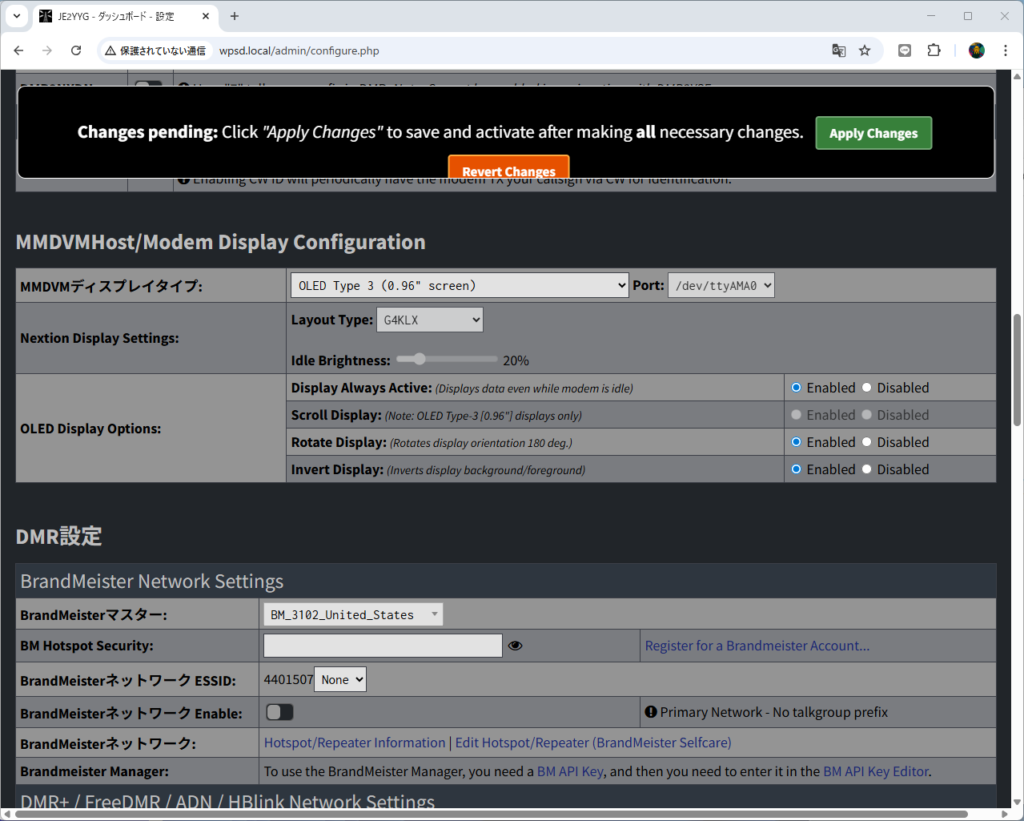Open the MMDVM display type dropdown
Image resolution: width=1024 pixels, height=821 pixels.
(x=459, y=286)
